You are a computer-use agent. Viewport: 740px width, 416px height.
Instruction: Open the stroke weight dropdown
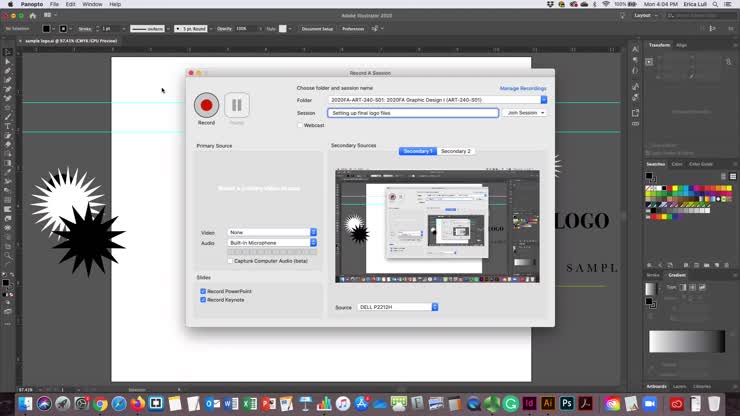click(x=124, y=29)
